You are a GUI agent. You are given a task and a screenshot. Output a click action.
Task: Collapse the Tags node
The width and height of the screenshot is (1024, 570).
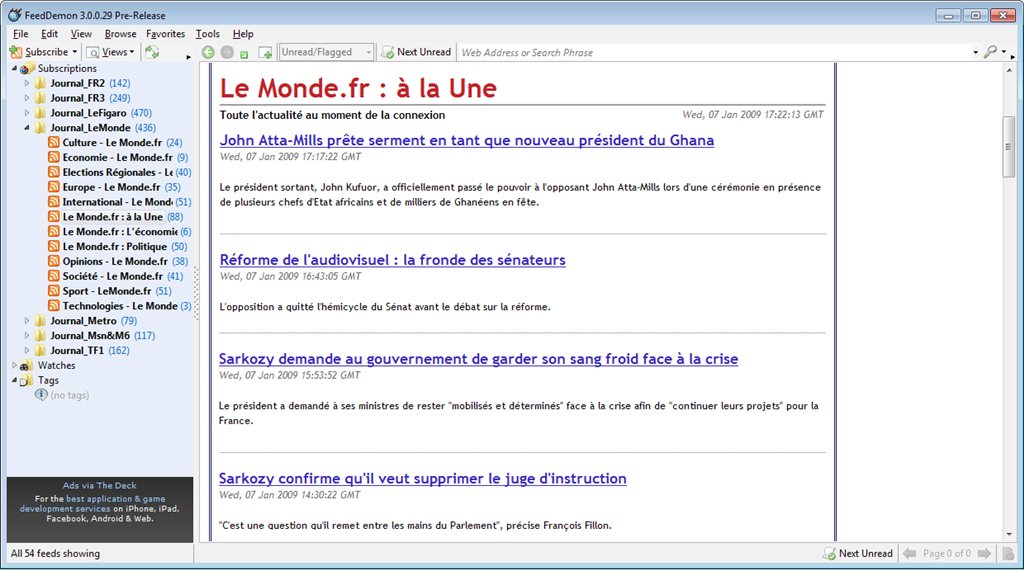(x=14, y=380)
